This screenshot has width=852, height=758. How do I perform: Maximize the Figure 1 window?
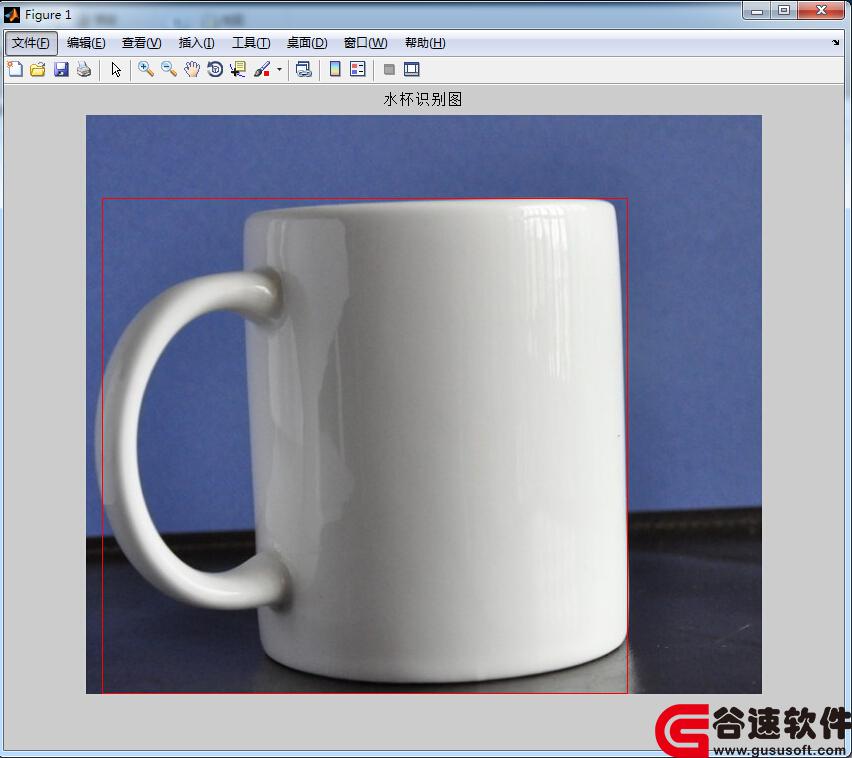(784, 10)
